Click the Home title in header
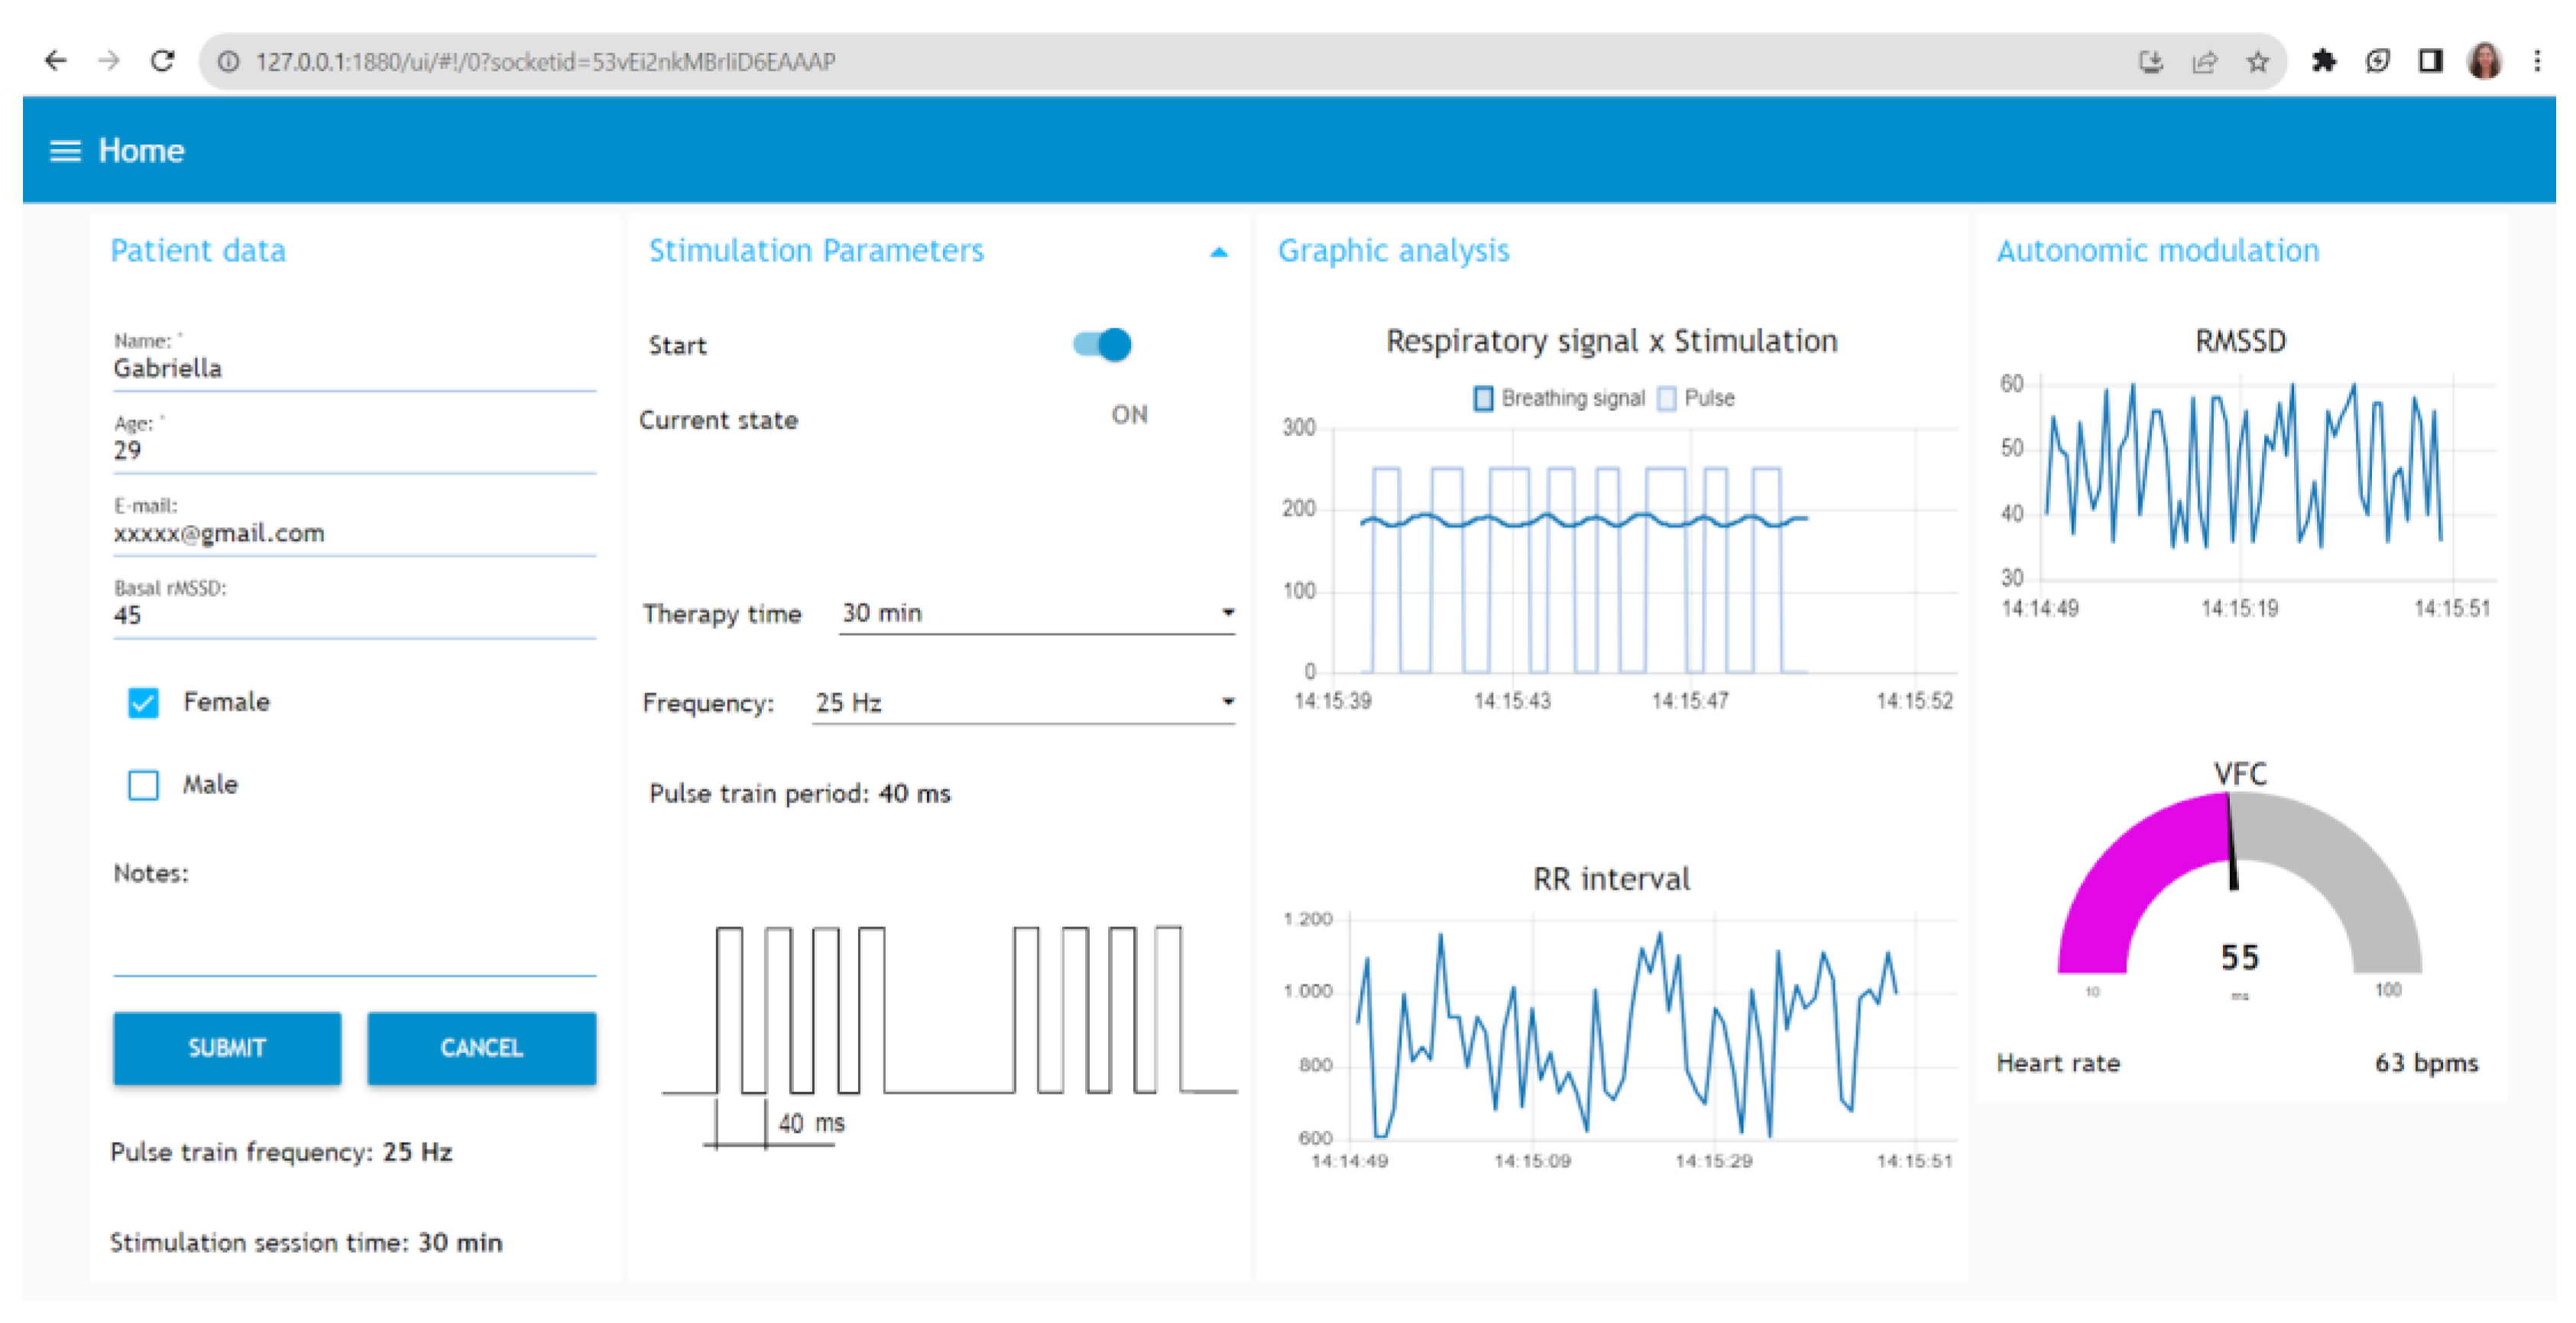The image size is (2576, 1323). pyautogui.click(x=141, y=151)
